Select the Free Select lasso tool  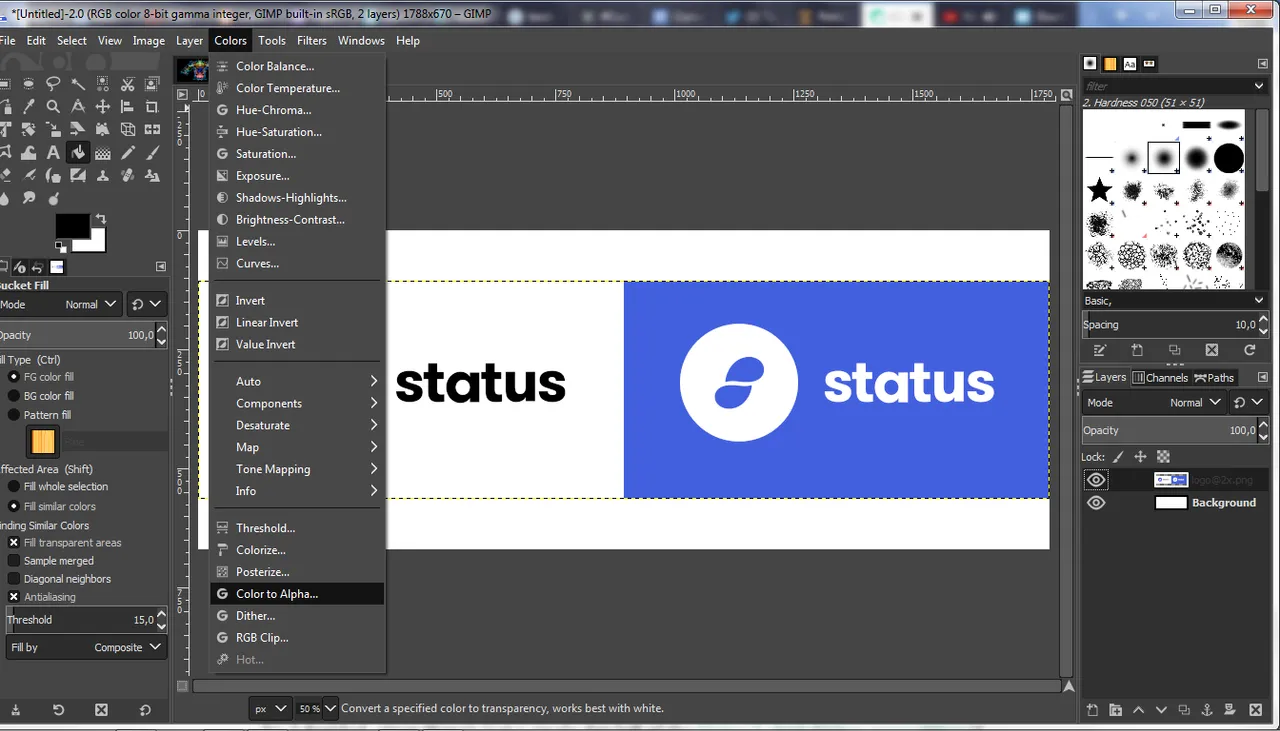53,84
